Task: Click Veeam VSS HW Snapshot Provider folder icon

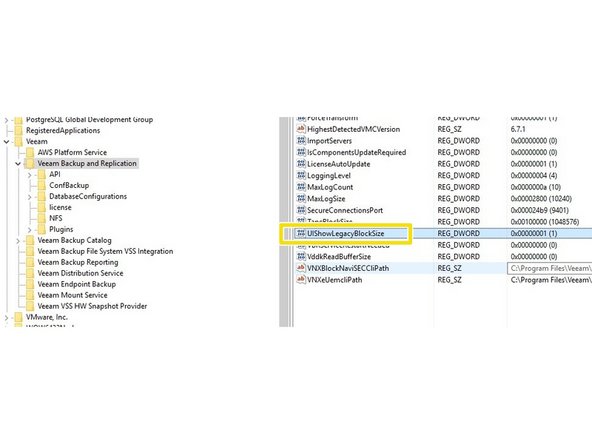Action: 30,306
